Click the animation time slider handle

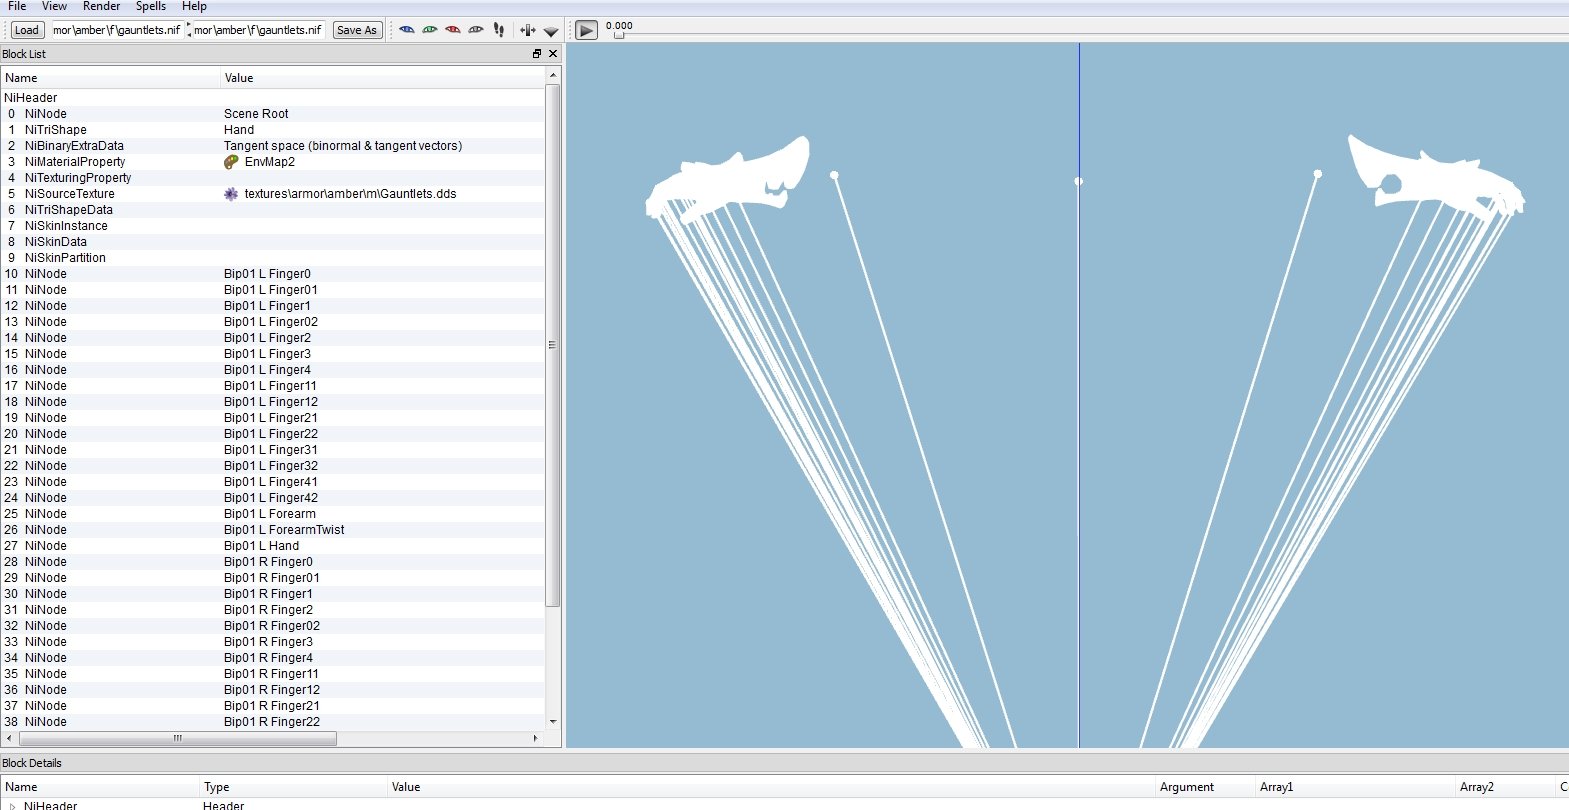(618, 35)
